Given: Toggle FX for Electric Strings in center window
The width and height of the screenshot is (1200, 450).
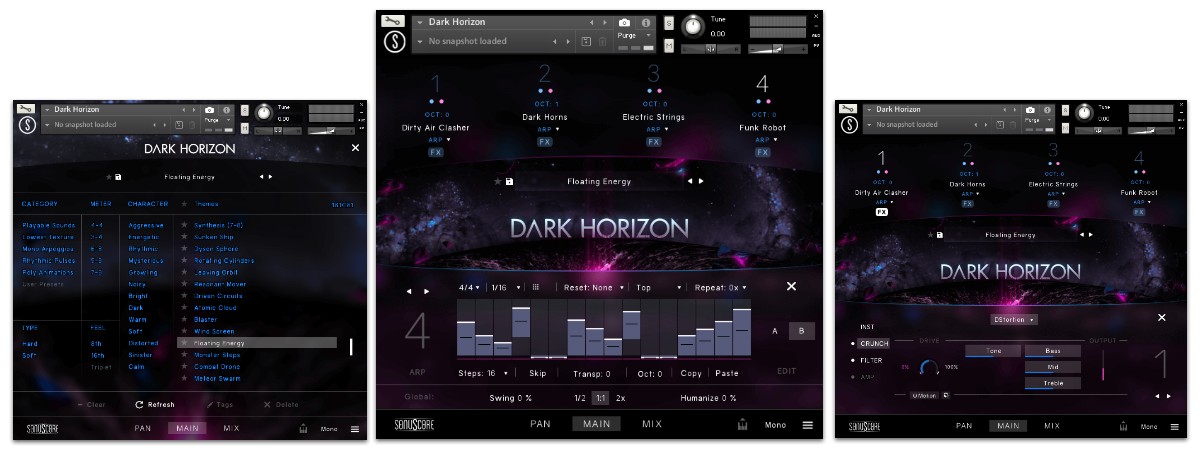Looking at the screenshot, I should 653,142.
